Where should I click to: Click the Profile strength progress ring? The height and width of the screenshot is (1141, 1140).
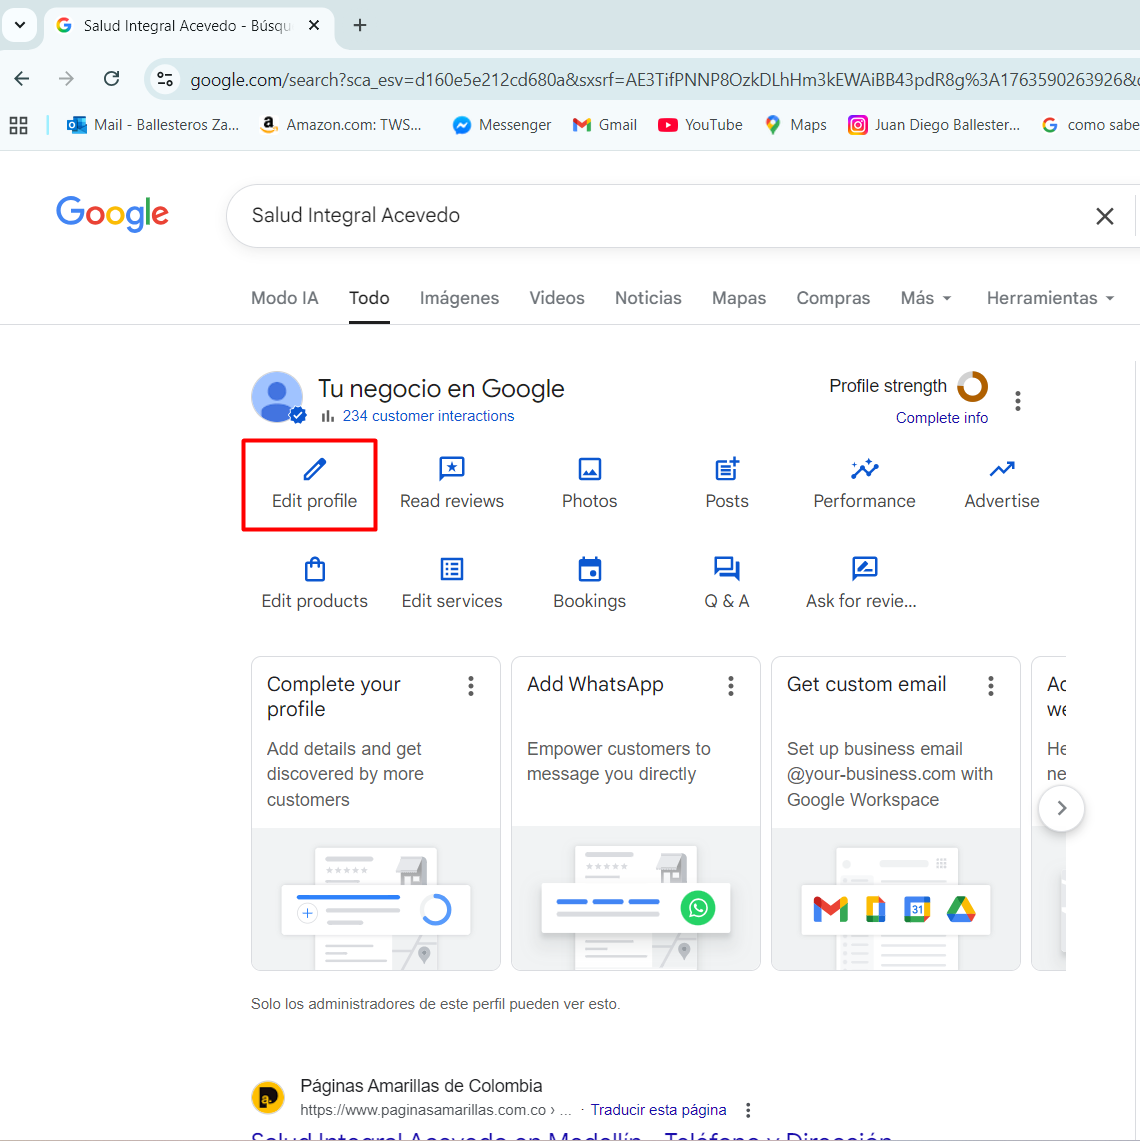coord(972,386)
